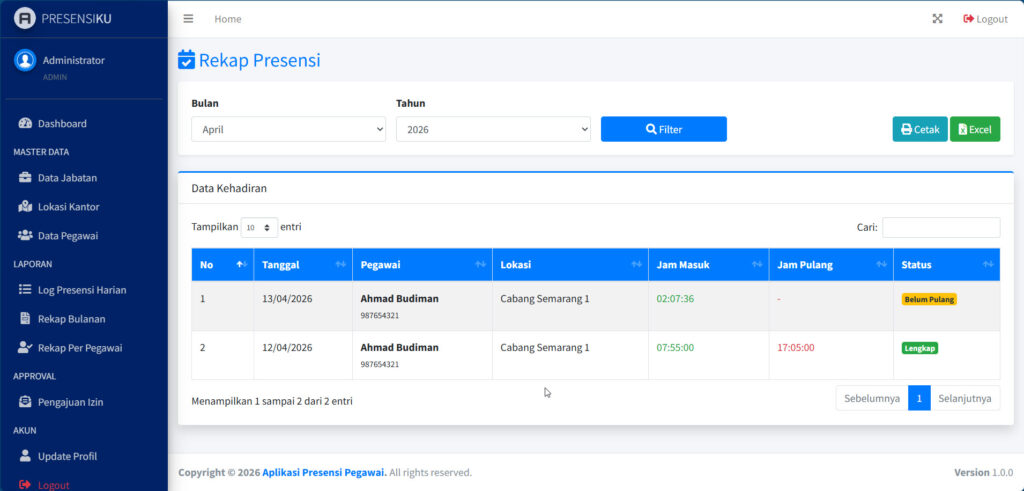Expand the Tampilkan entries count selector
This screenshot has width=1024, height=491.
click(x=259, y=228)
